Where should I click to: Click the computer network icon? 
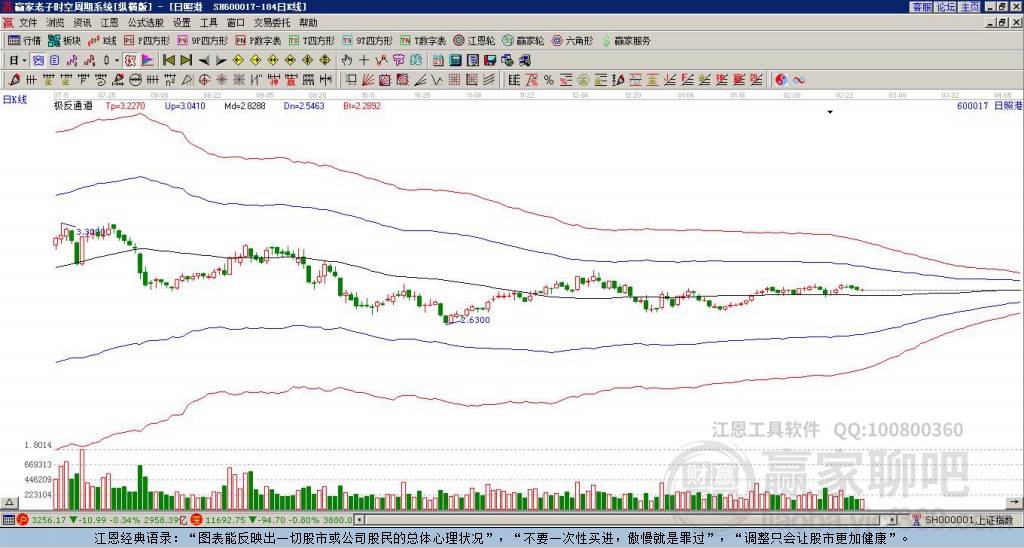pos(524,61)
